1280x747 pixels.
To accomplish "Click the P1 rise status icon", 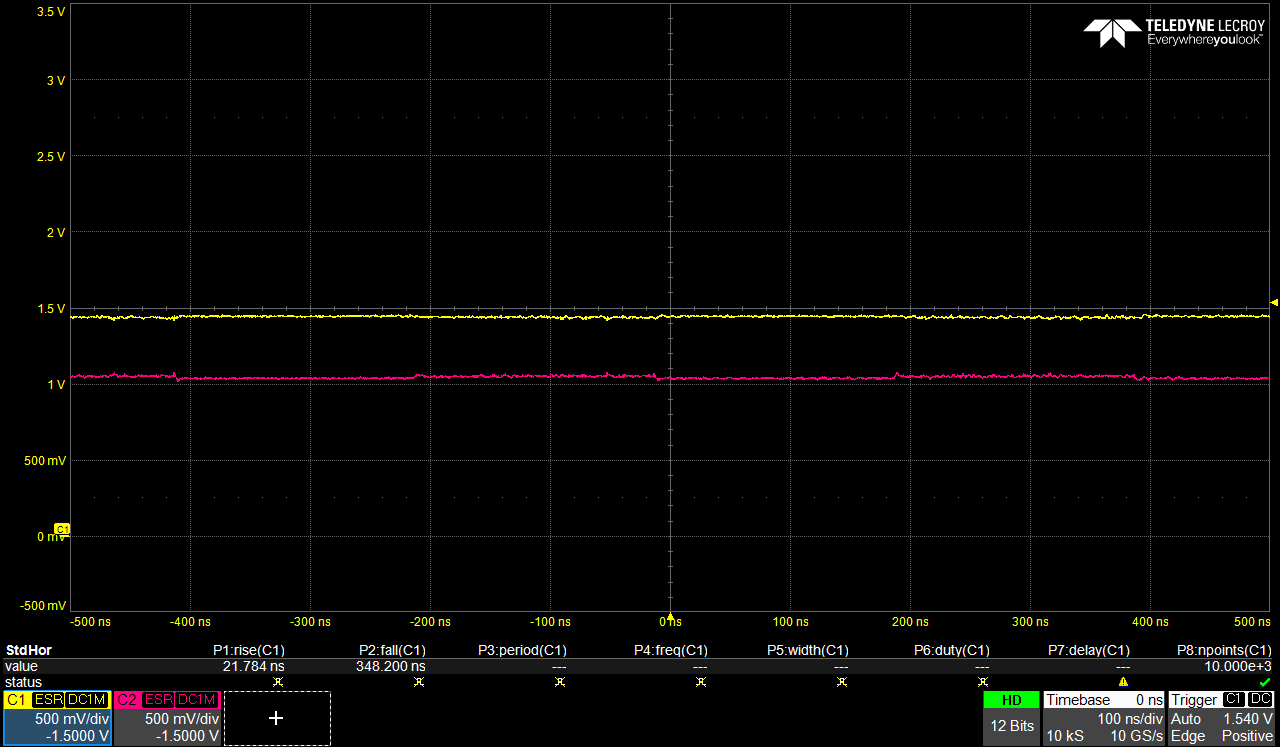I will tap(278, 682).
